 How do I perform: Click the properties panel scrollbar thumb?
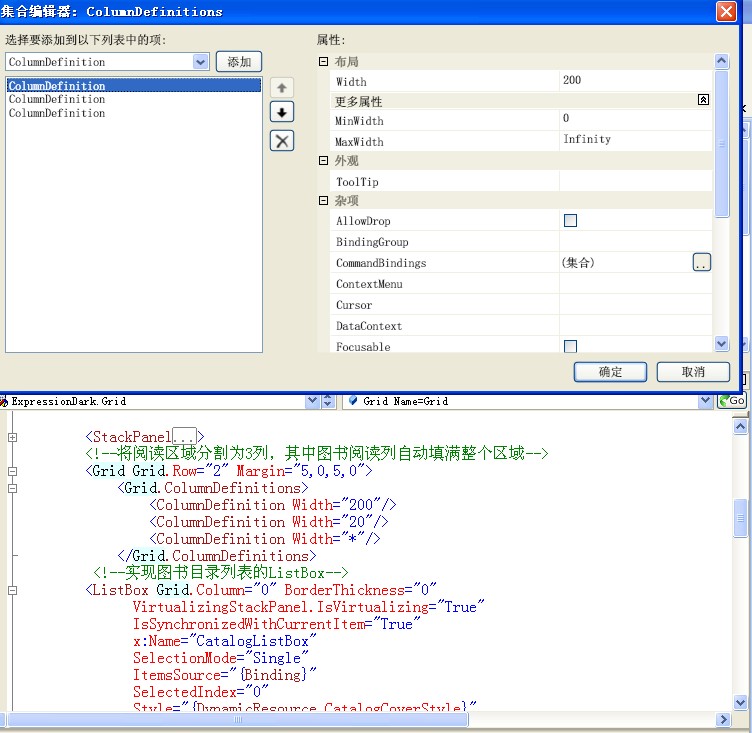(x=721, y=144)
